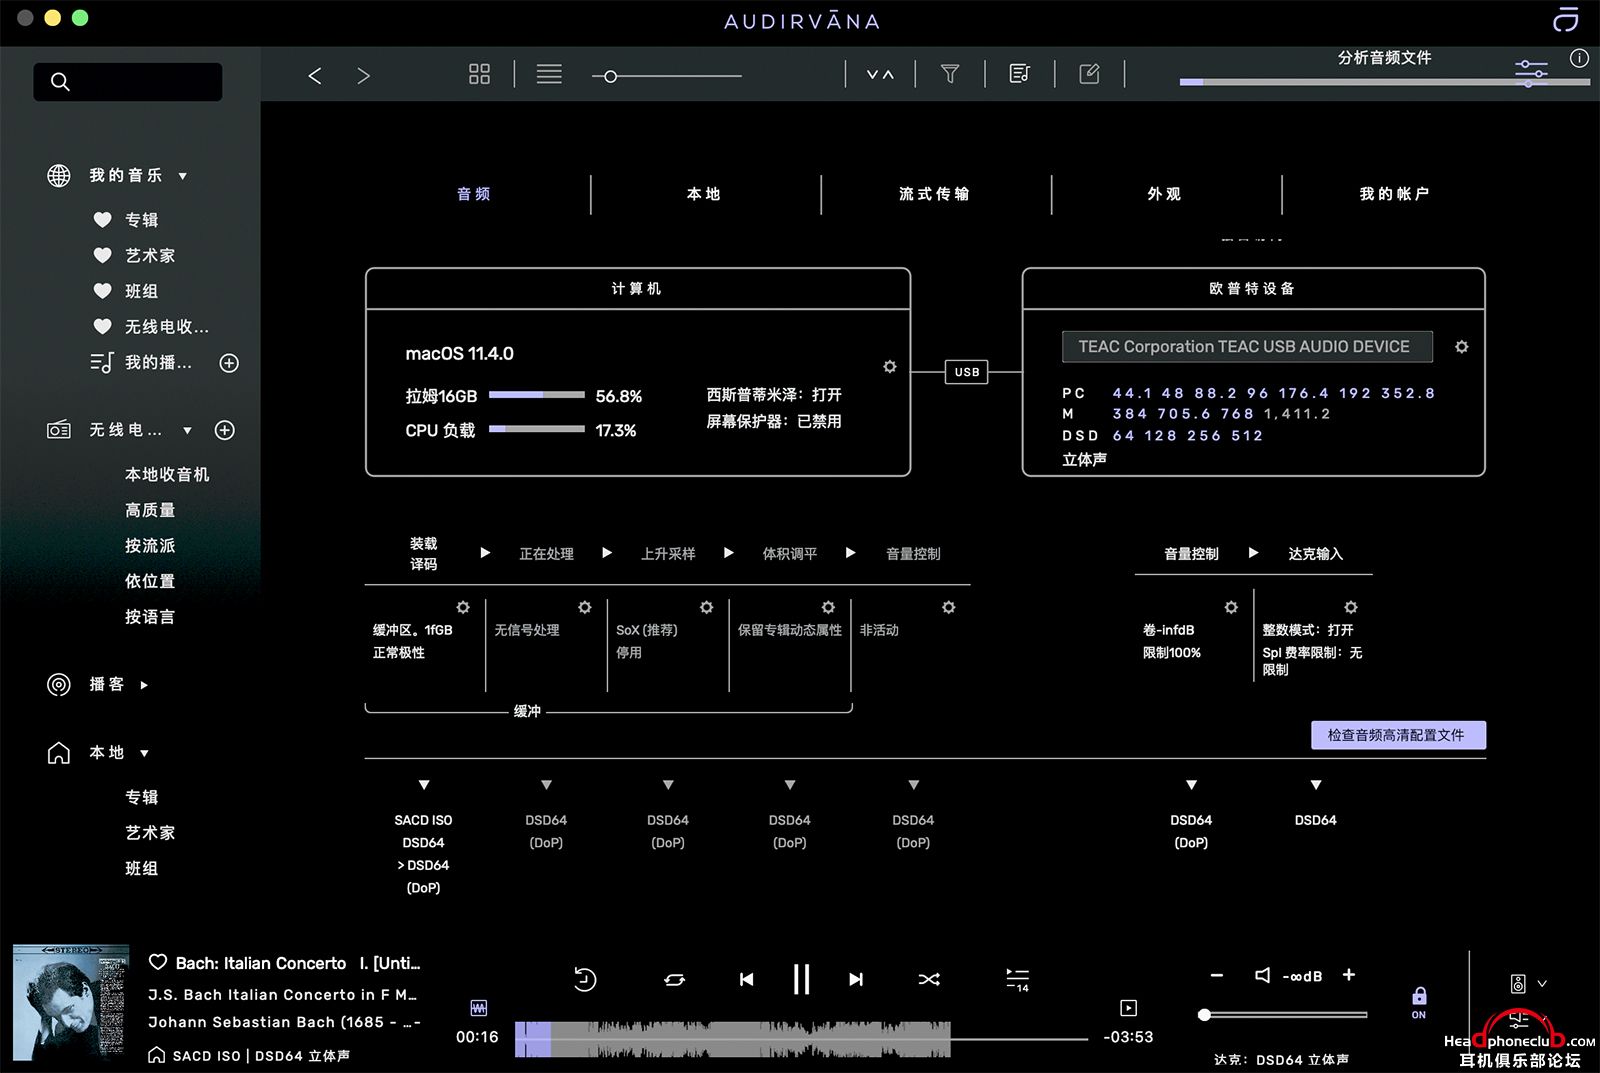
Task: Skip to next track
Action: (x=856, y=980)
